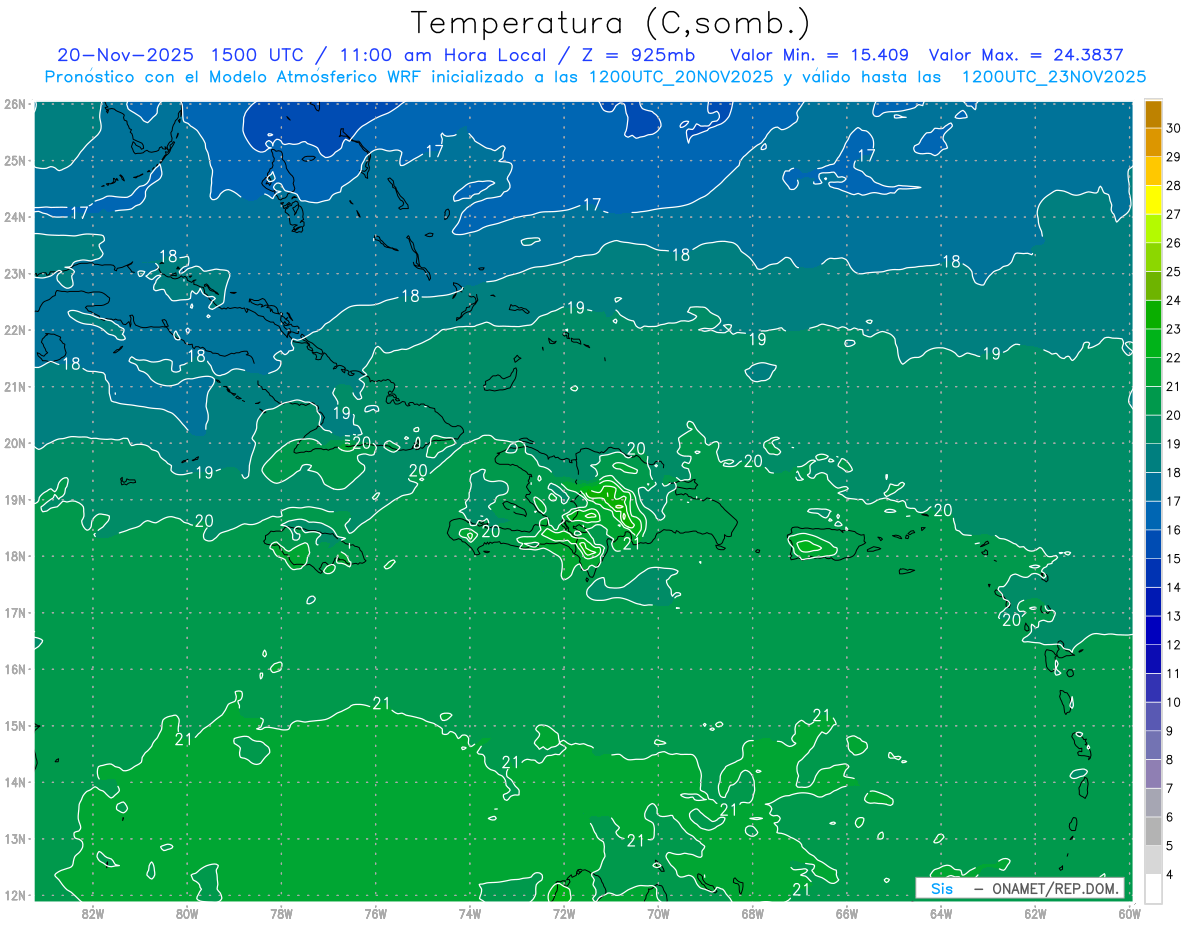Click the '60W' longitude axis label
Image resolution: width=1200 pixels, height=927 pixels.
(1129, 912)
